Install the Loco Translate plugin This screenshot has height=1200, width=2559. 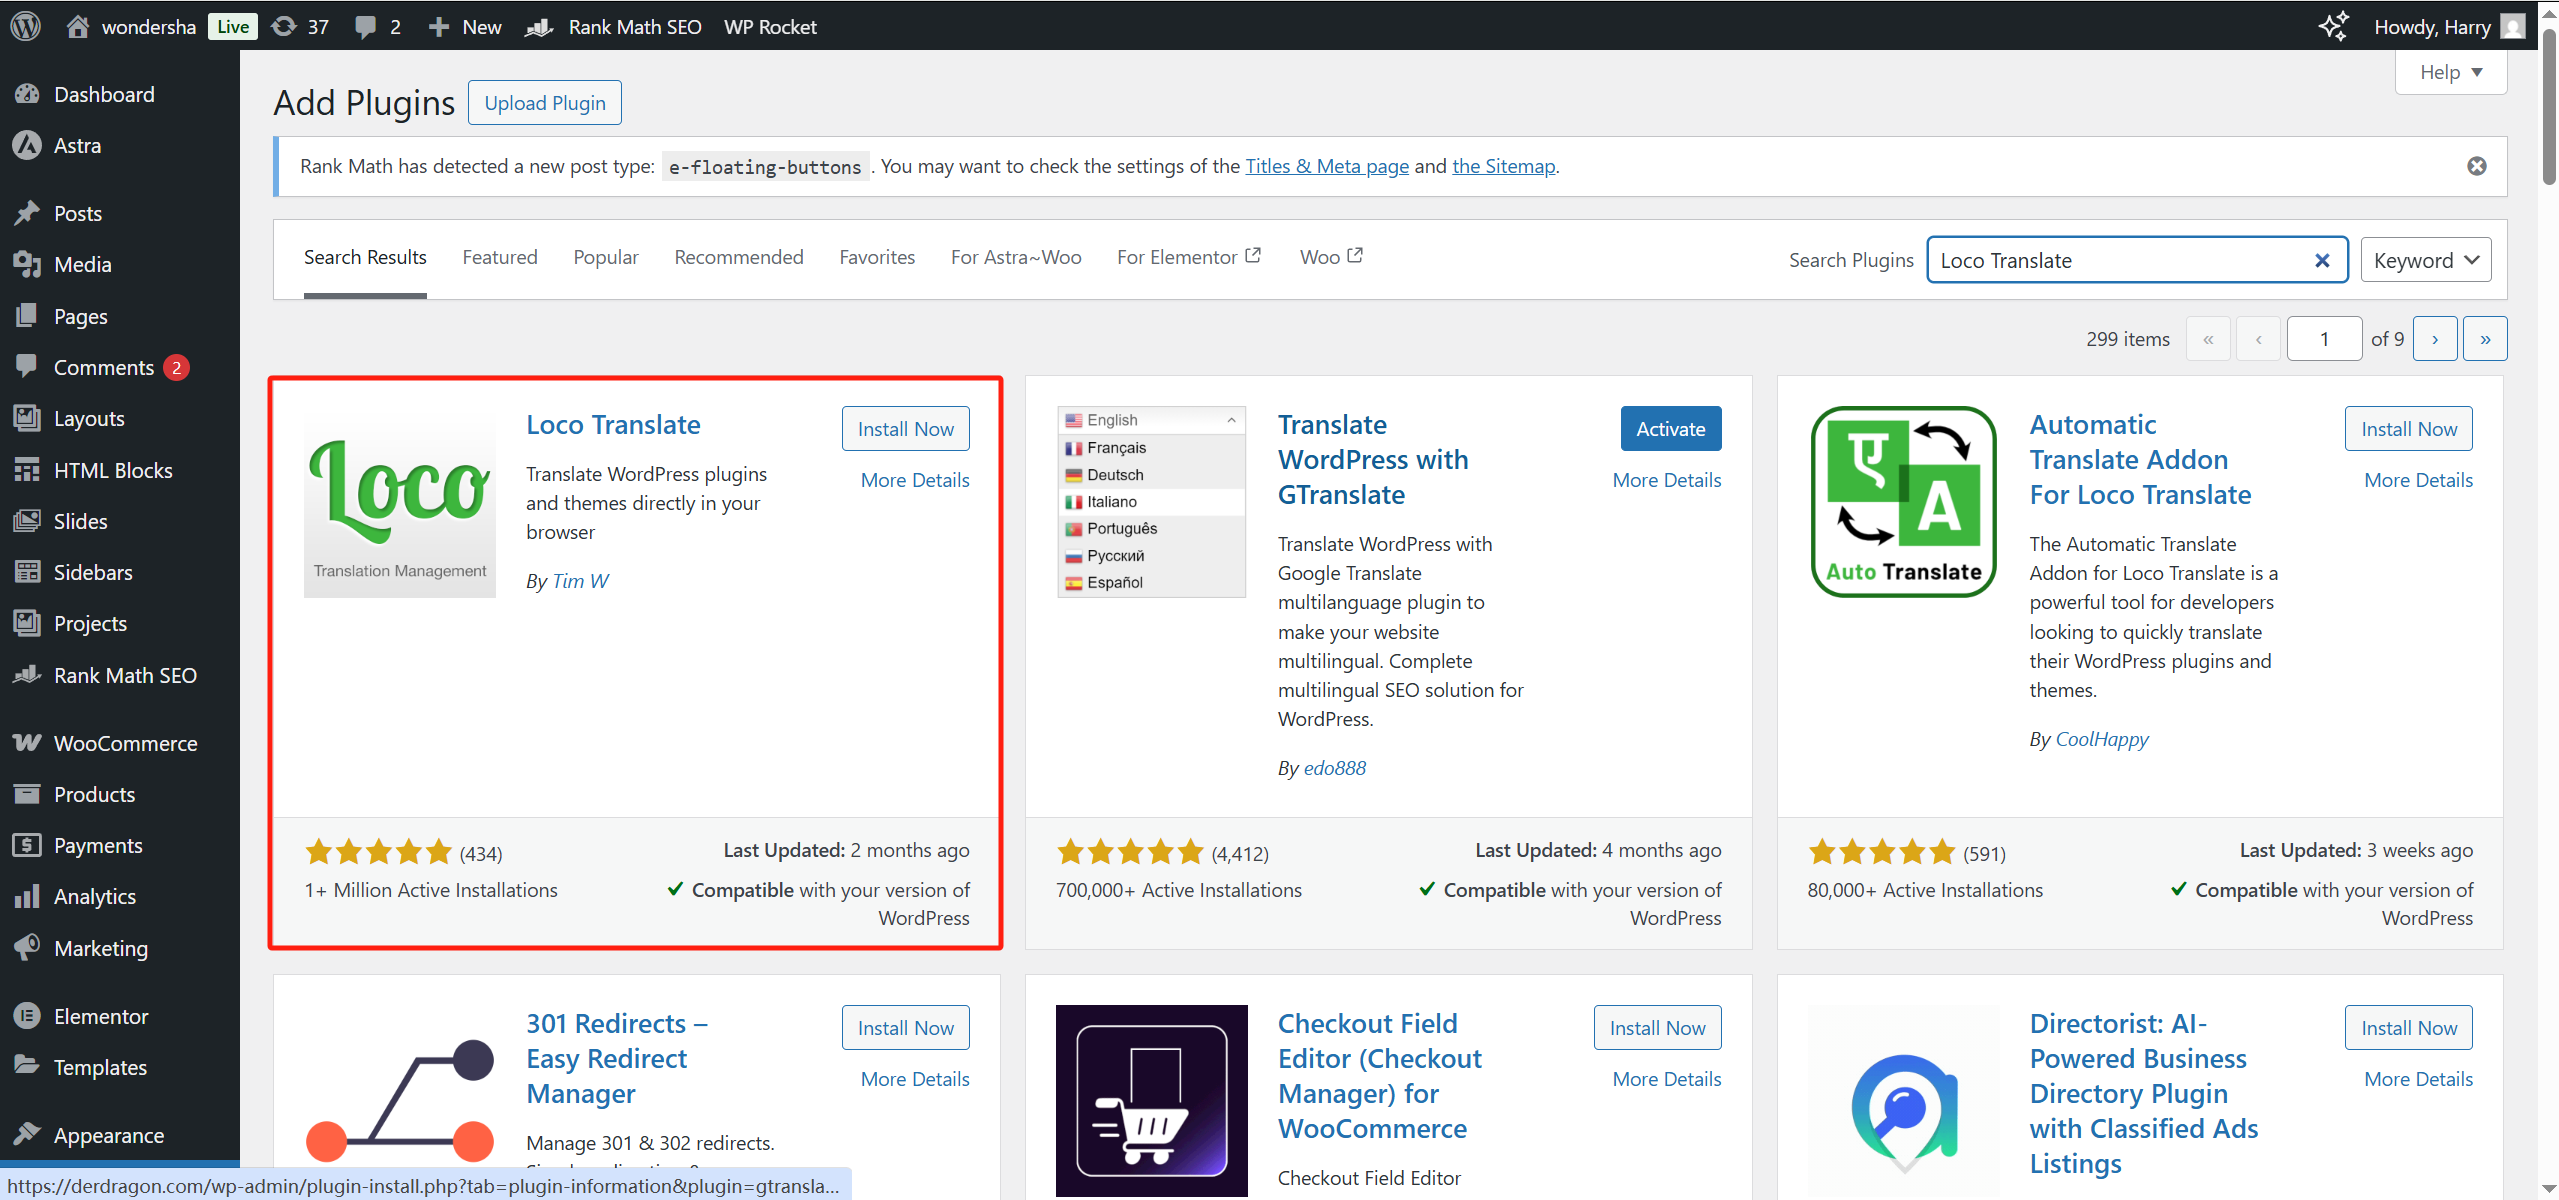click(x=905, y=429)
